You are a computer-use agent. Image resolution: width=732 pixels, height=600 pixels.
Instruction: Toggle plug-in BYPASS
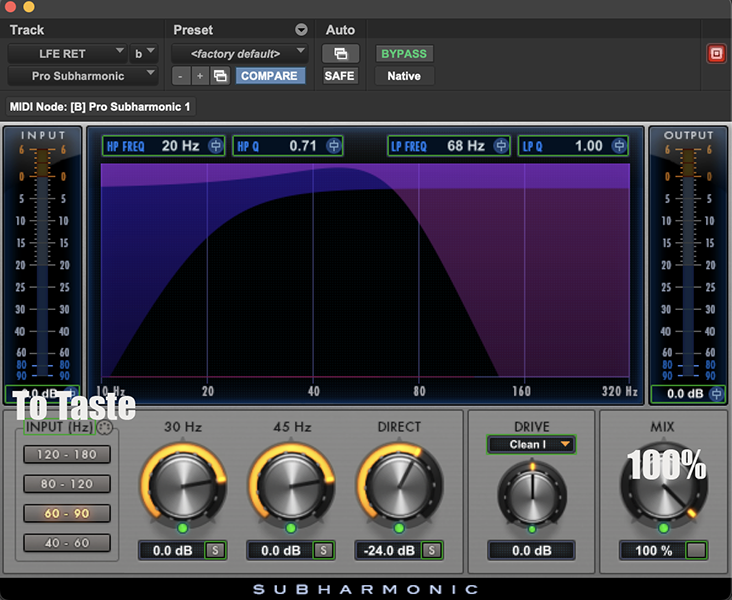point(404,54)
